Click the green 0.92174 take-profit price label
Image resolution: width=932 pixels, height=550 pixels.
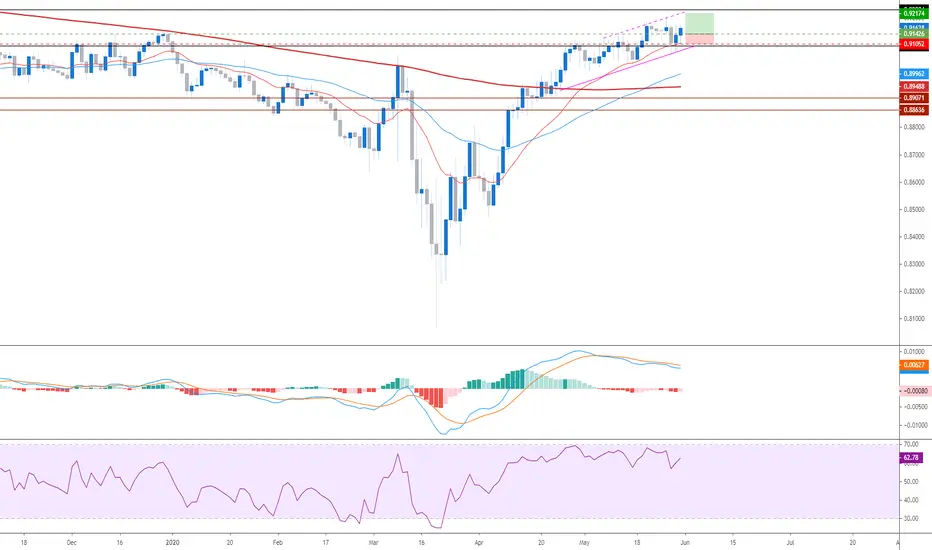pyautogui.click(x=914, y=13)
